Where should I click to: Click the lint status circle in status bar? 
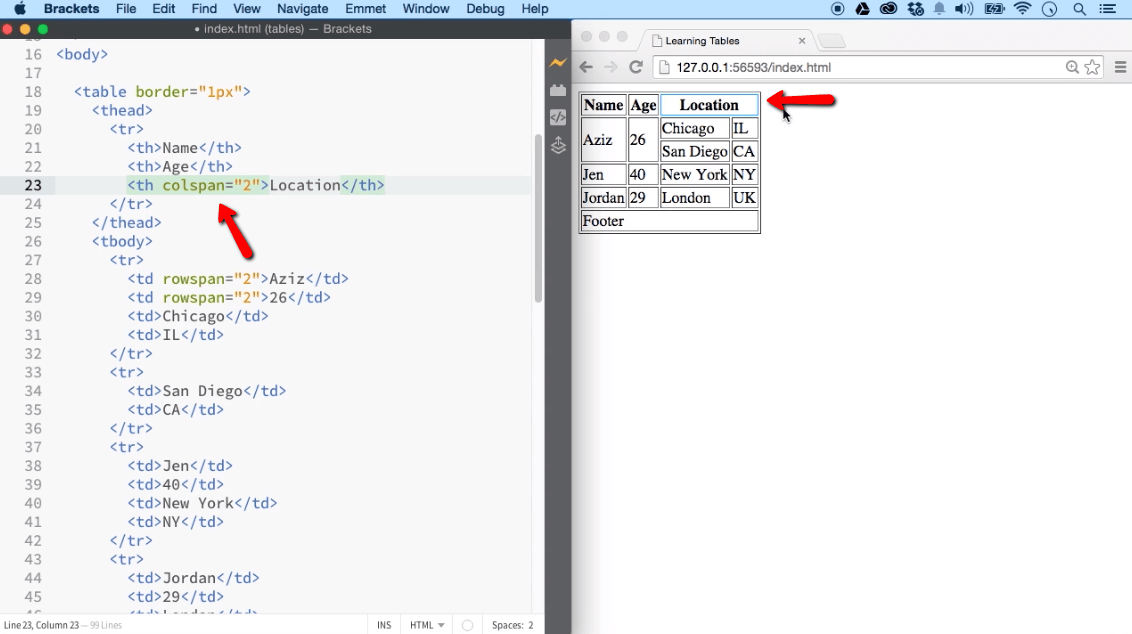click(x=466, y=624)
